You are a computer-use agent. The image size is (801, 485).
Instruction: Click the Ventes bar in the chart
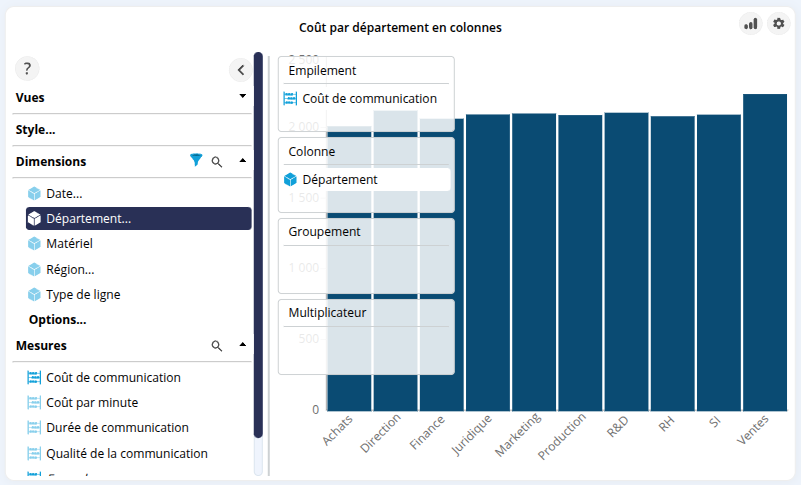pyautogui.click(x=764, y=250)
